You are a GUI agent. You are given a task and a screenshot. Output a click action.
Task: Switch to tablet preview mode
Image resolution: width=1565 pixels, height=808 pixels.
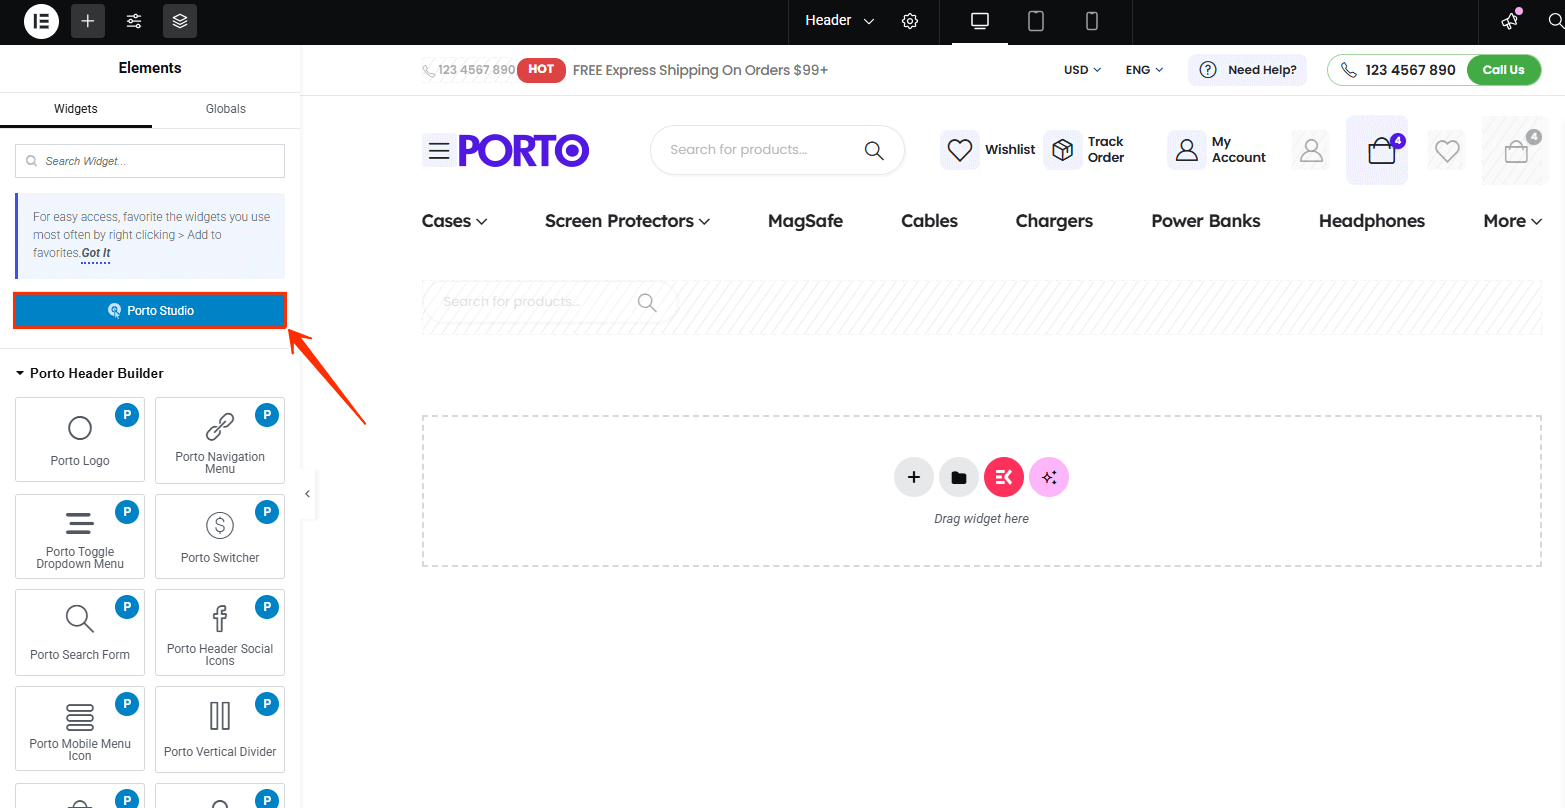click(x=1036, y=21)
